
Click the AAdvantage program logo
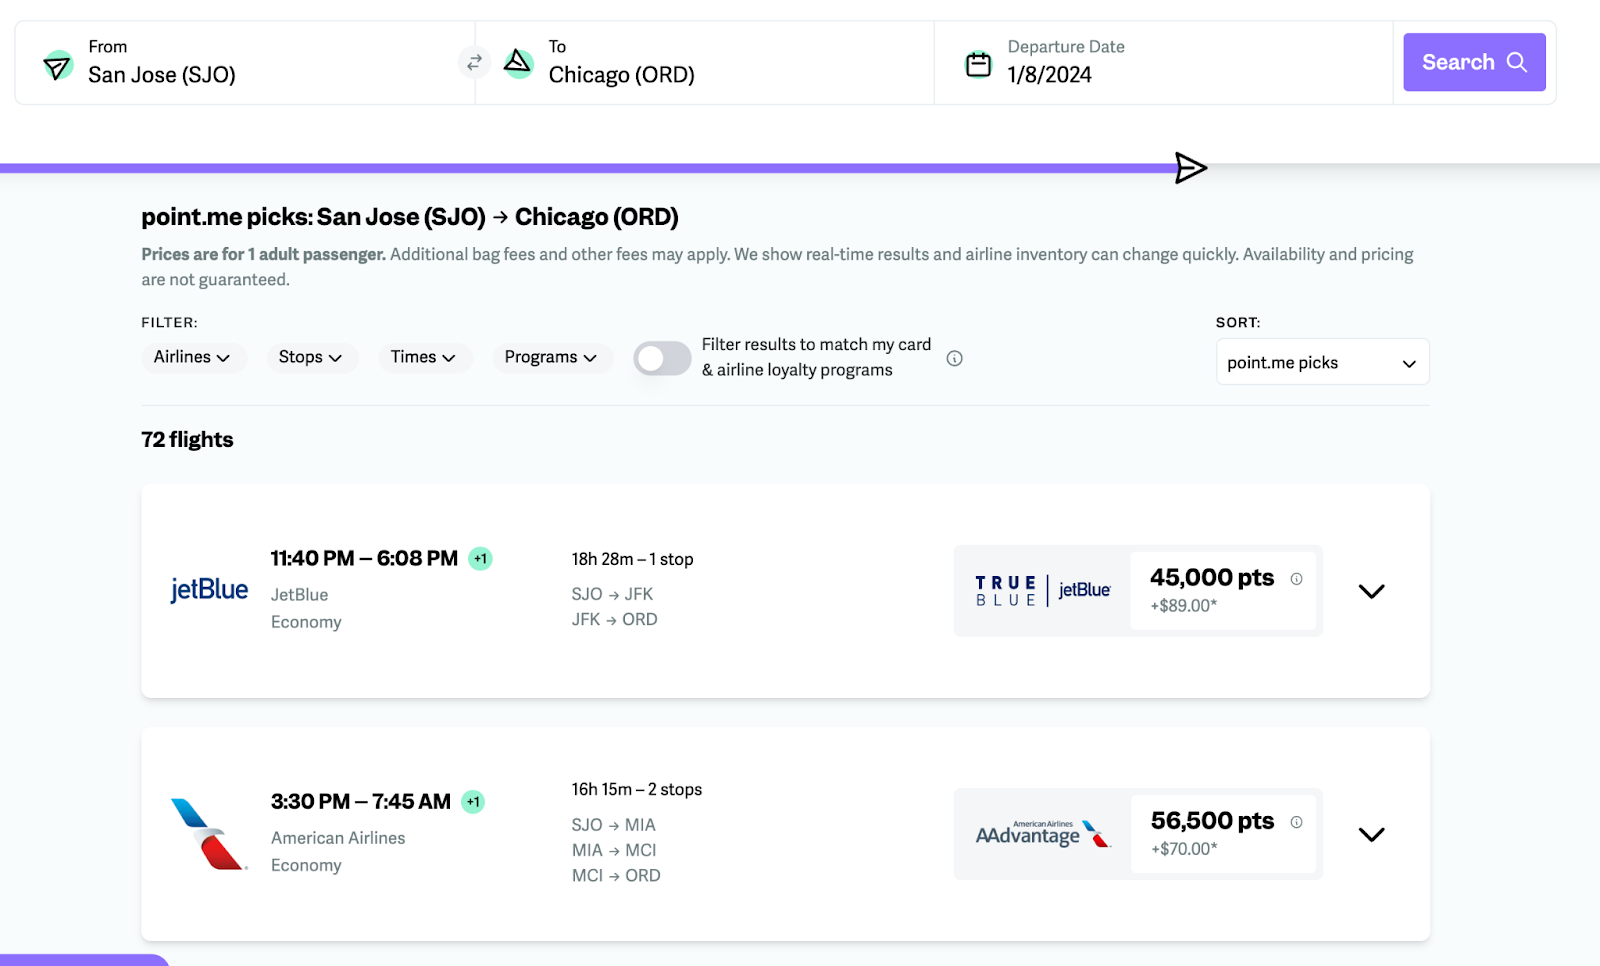click(x=1043, y=834)
